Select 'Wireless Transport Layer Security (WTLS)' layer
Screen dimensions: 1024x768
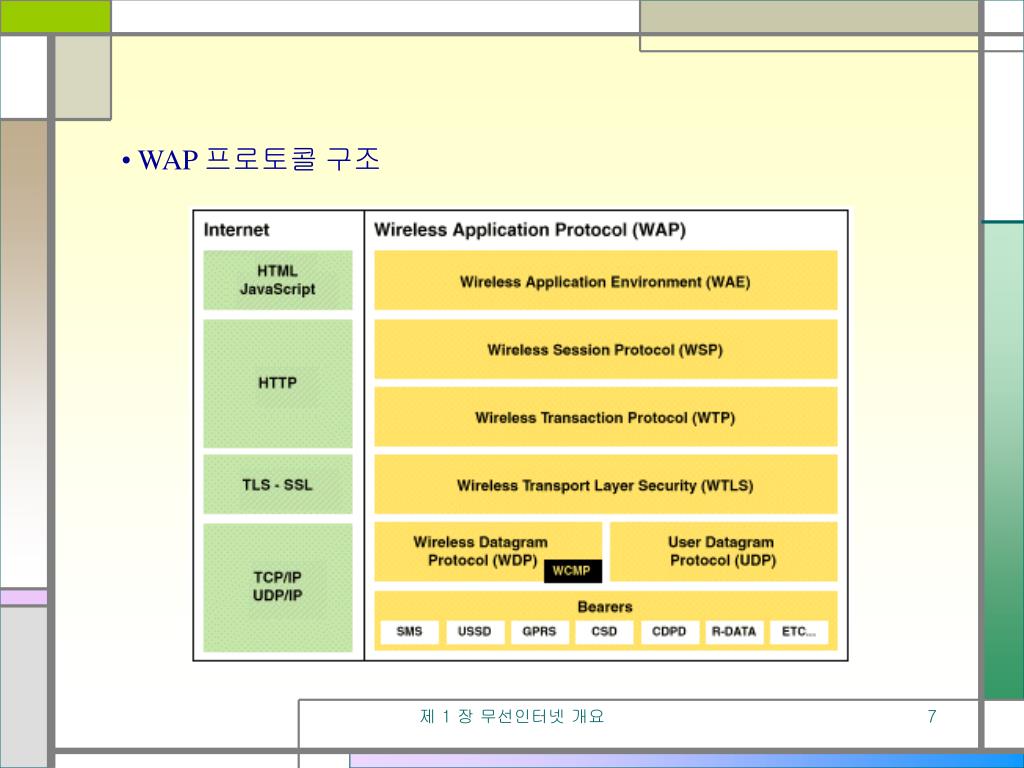605,485
